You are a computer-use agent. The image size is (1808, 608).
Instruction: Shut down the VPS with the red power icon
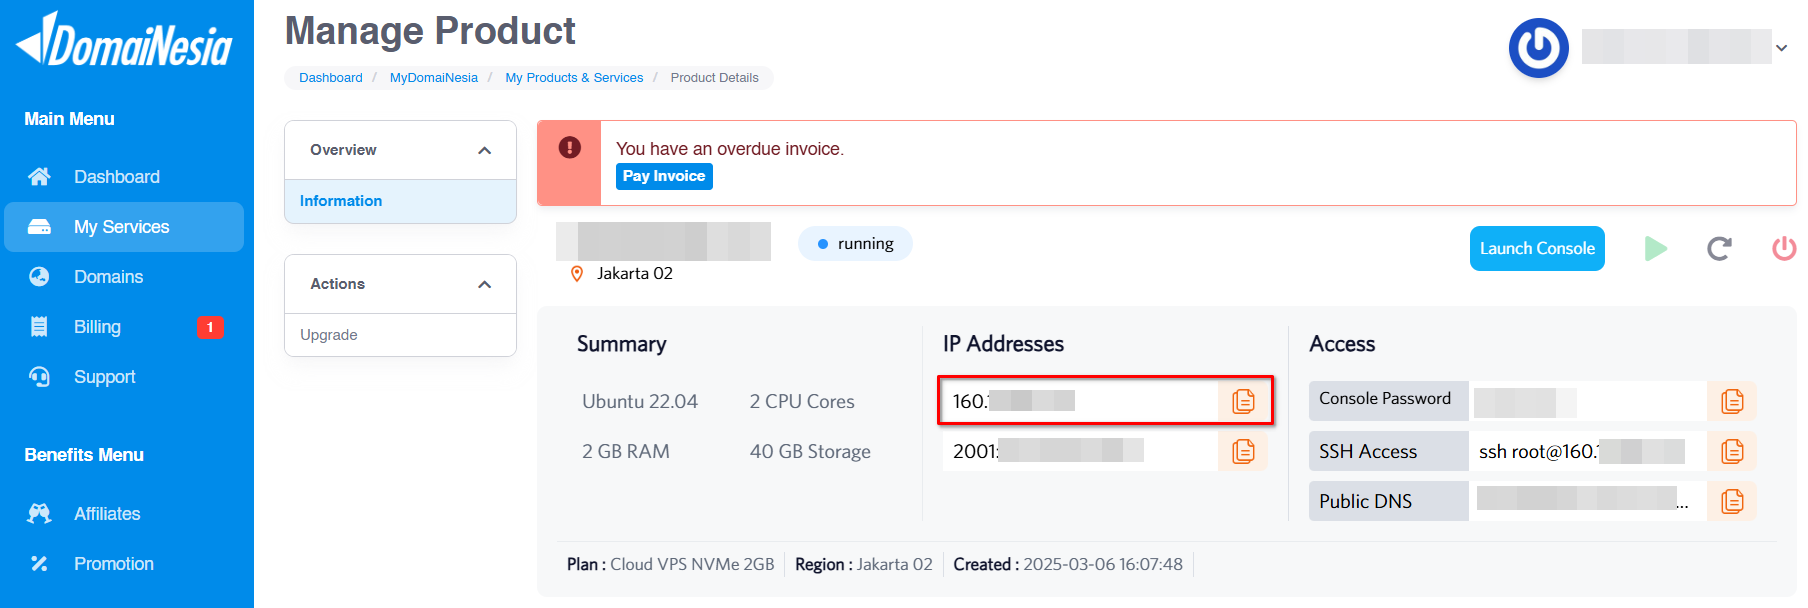(1783, 248)
